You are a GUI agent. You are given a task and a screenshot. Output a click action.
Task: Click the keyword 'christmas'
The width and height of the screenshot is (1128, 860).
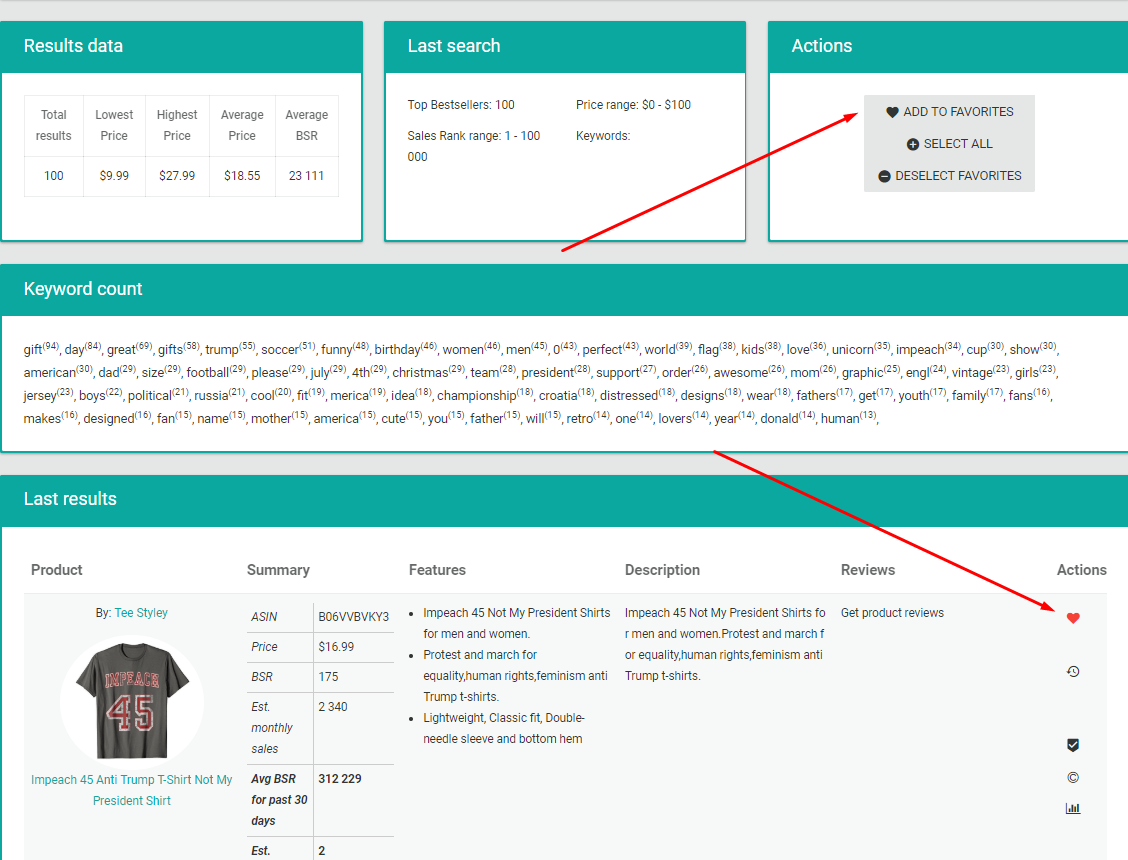pos(420,373)
